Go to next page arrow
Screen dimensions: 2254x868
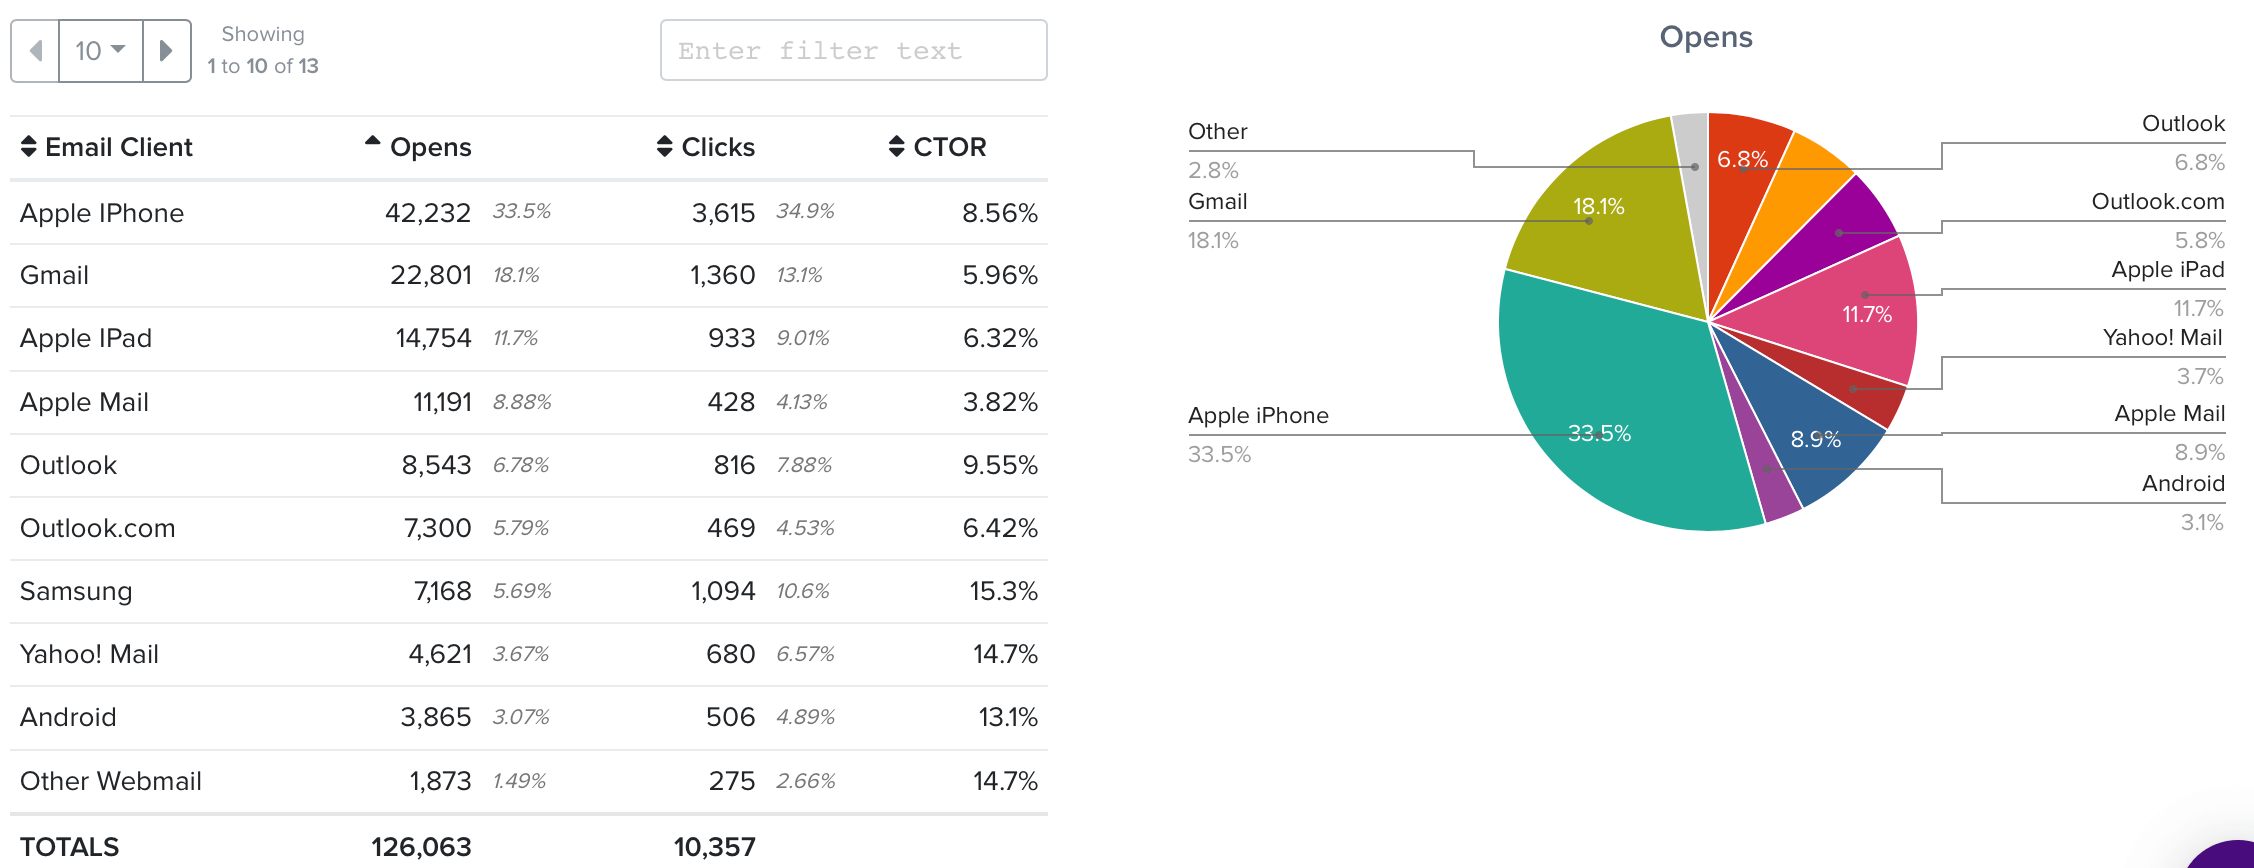pyautogui.click(x=167, y=51)
